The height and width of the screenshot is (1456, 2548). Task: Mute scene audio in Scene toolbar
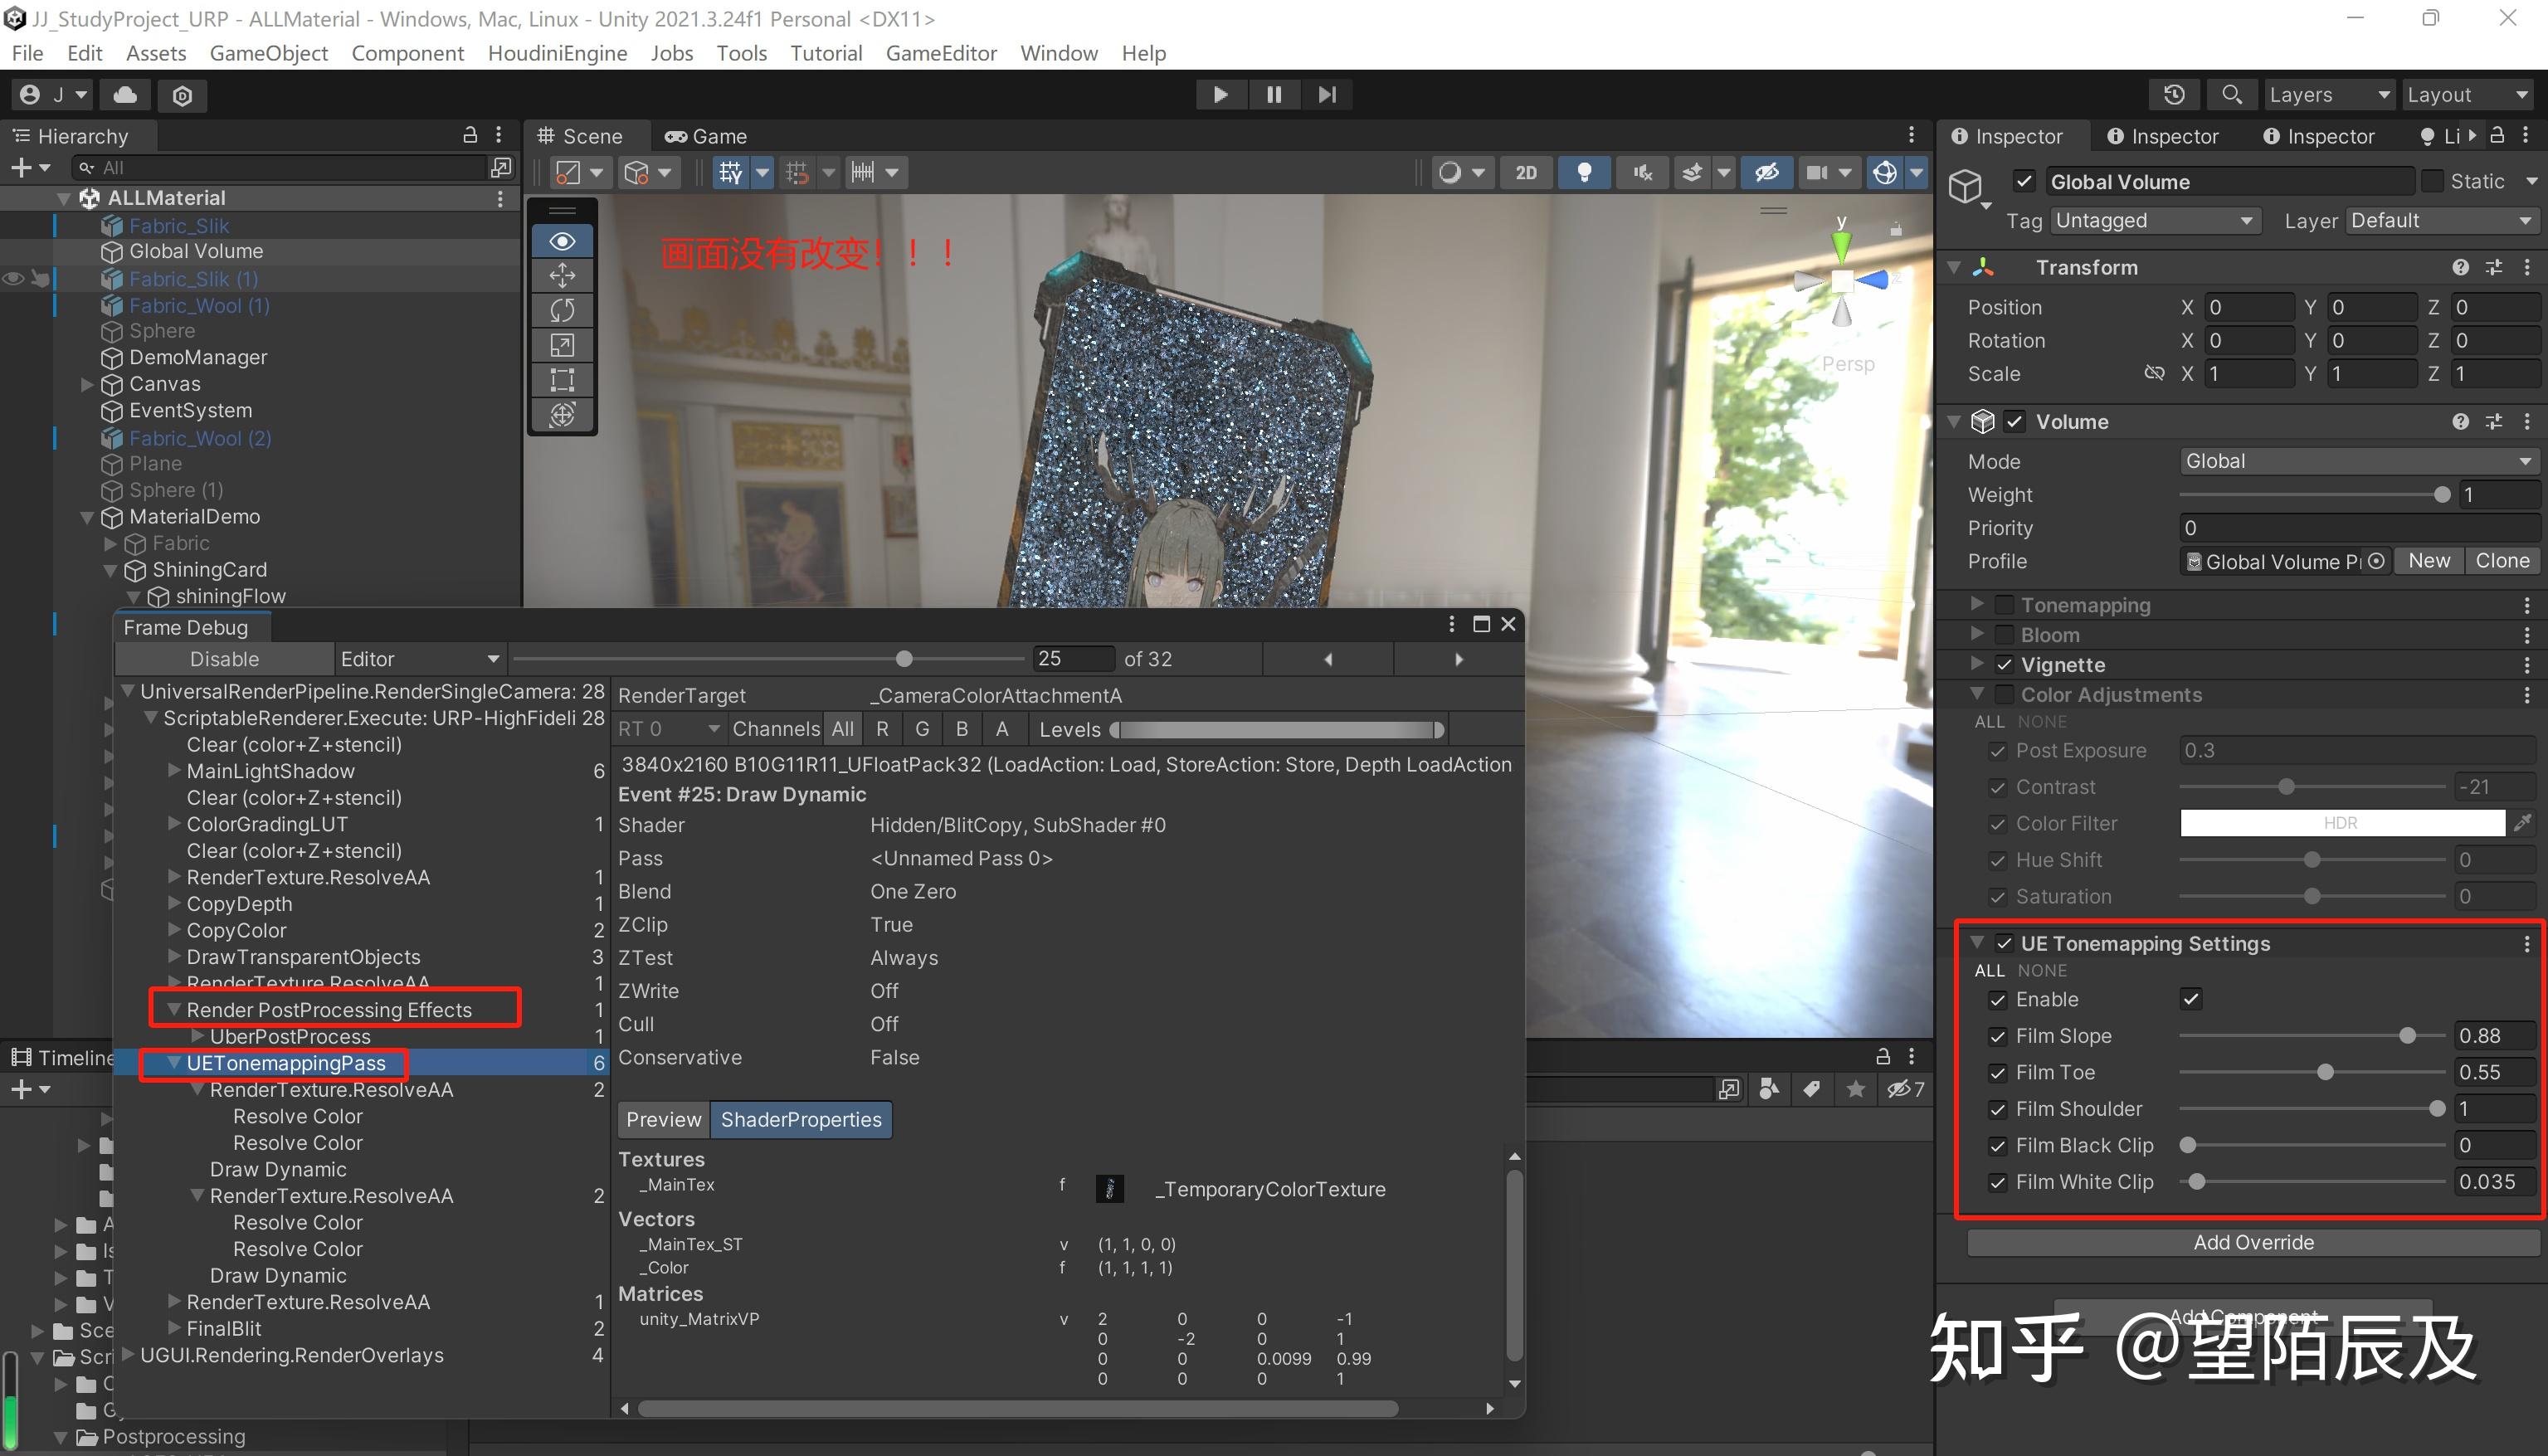tap(1642, 172)
